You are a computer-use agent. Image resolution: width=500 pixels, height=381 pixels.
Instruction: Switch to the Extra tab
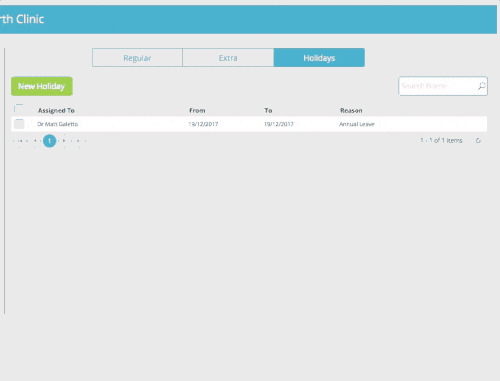click(x=228, y=58)
